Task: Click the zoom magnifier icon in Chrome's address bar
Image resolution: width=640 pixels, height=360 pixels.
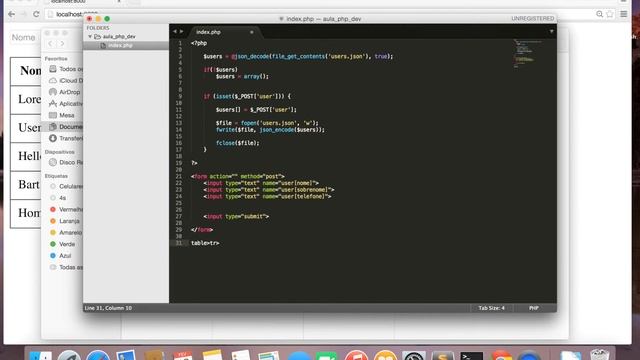Action: tap(599, 14)
